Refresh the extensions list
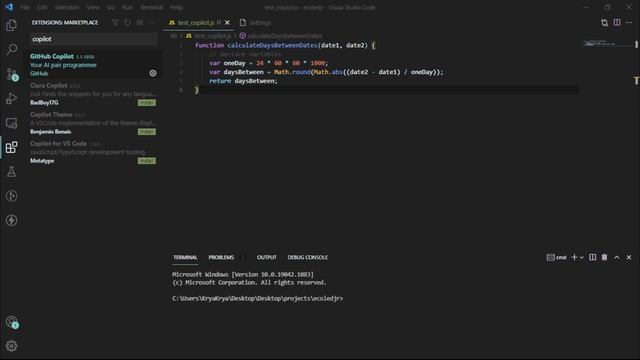 (128, 22)
